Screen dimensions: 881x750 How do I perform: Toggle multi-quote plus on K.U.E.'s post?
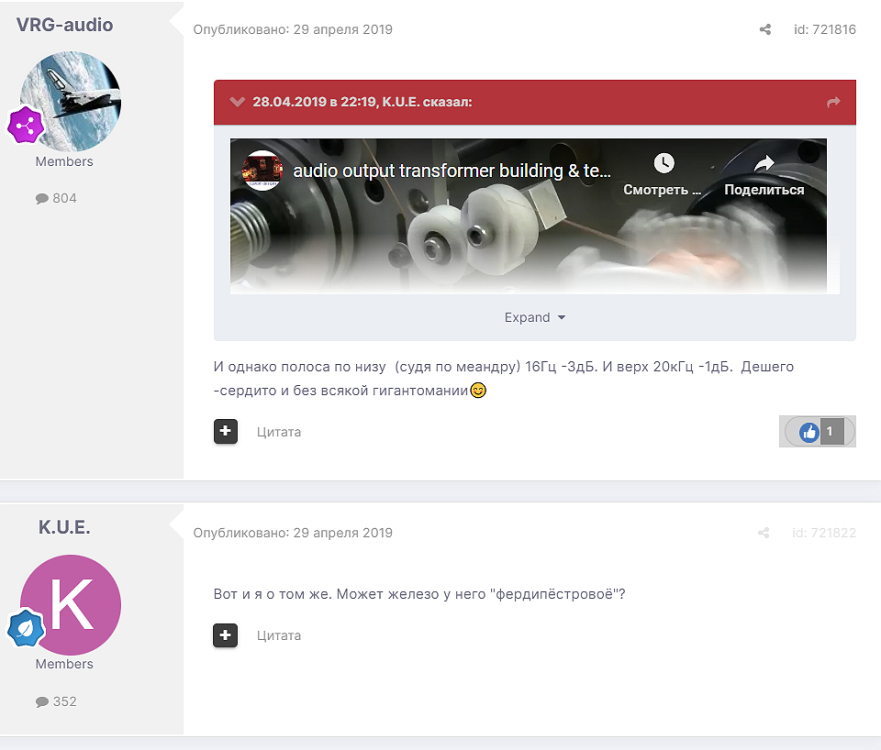pyautogui.click(x=225, y=635)
